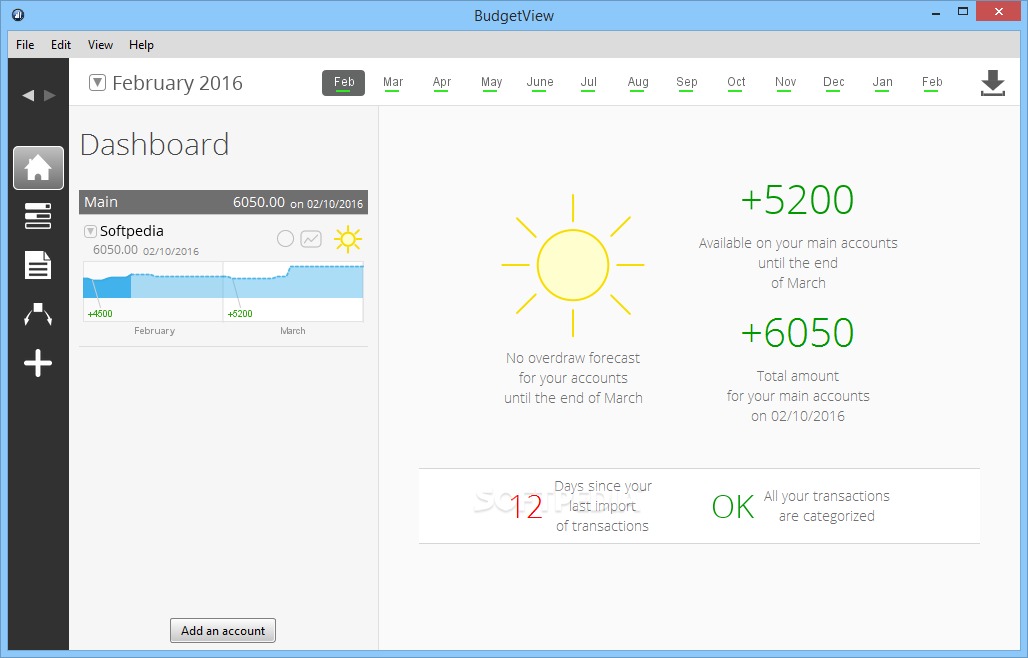Image resolution: width=1028 pixels, height=658 pixels.
Task: Click the +5200 label on March chart
Action: click(240, 314)
